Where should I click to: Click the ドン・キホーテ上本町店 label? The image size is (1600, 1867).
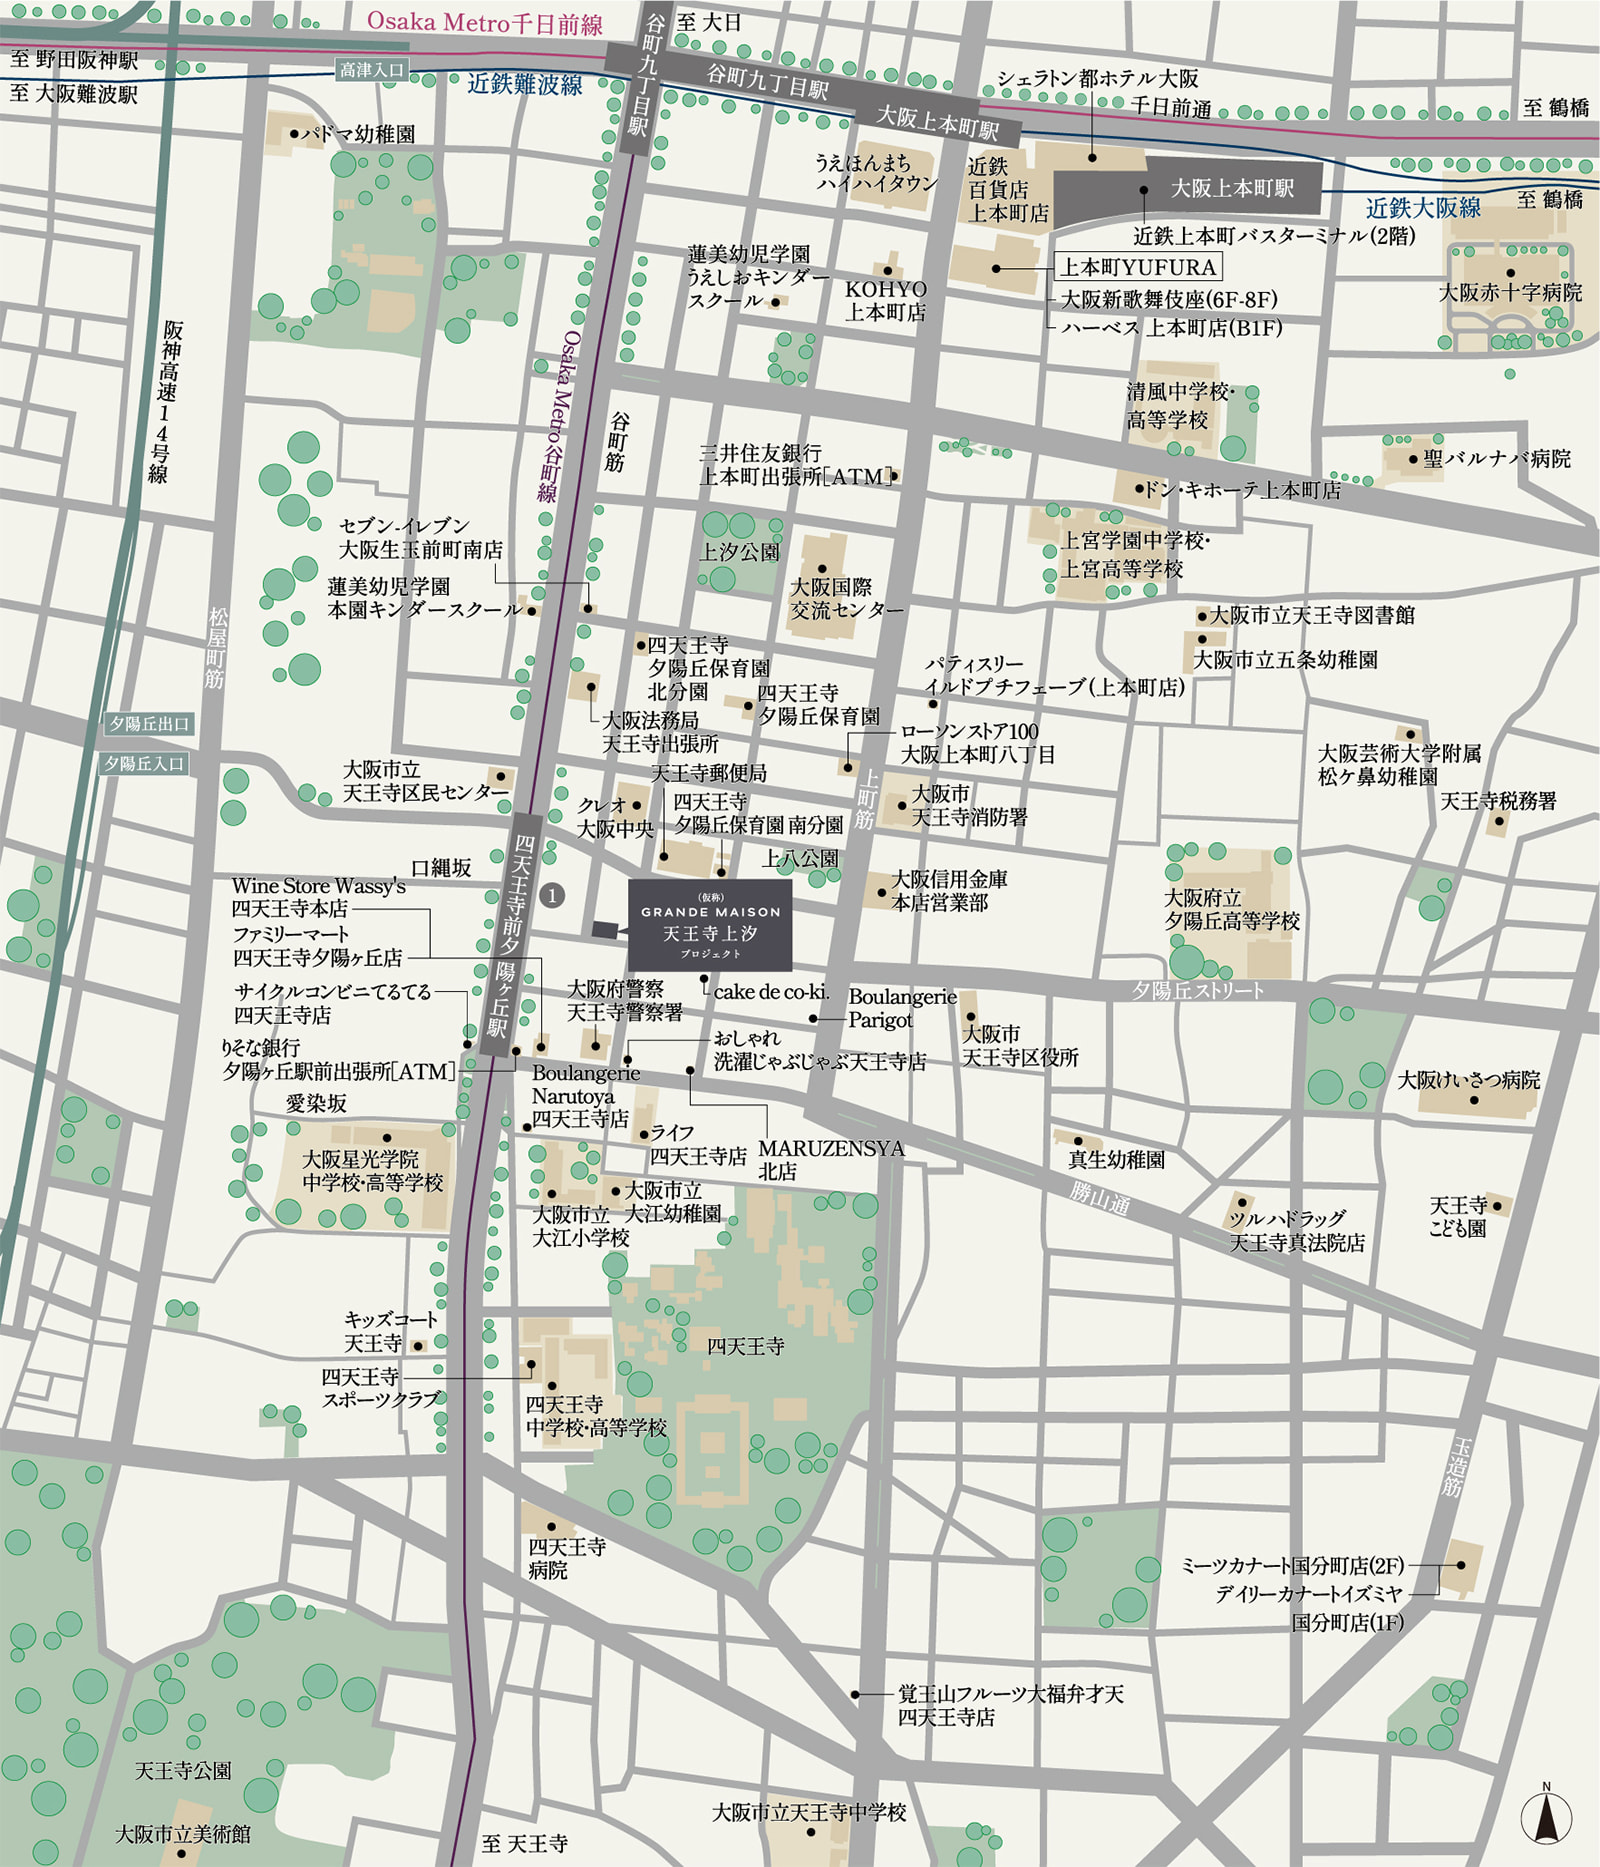click(x=1242, y=490)
